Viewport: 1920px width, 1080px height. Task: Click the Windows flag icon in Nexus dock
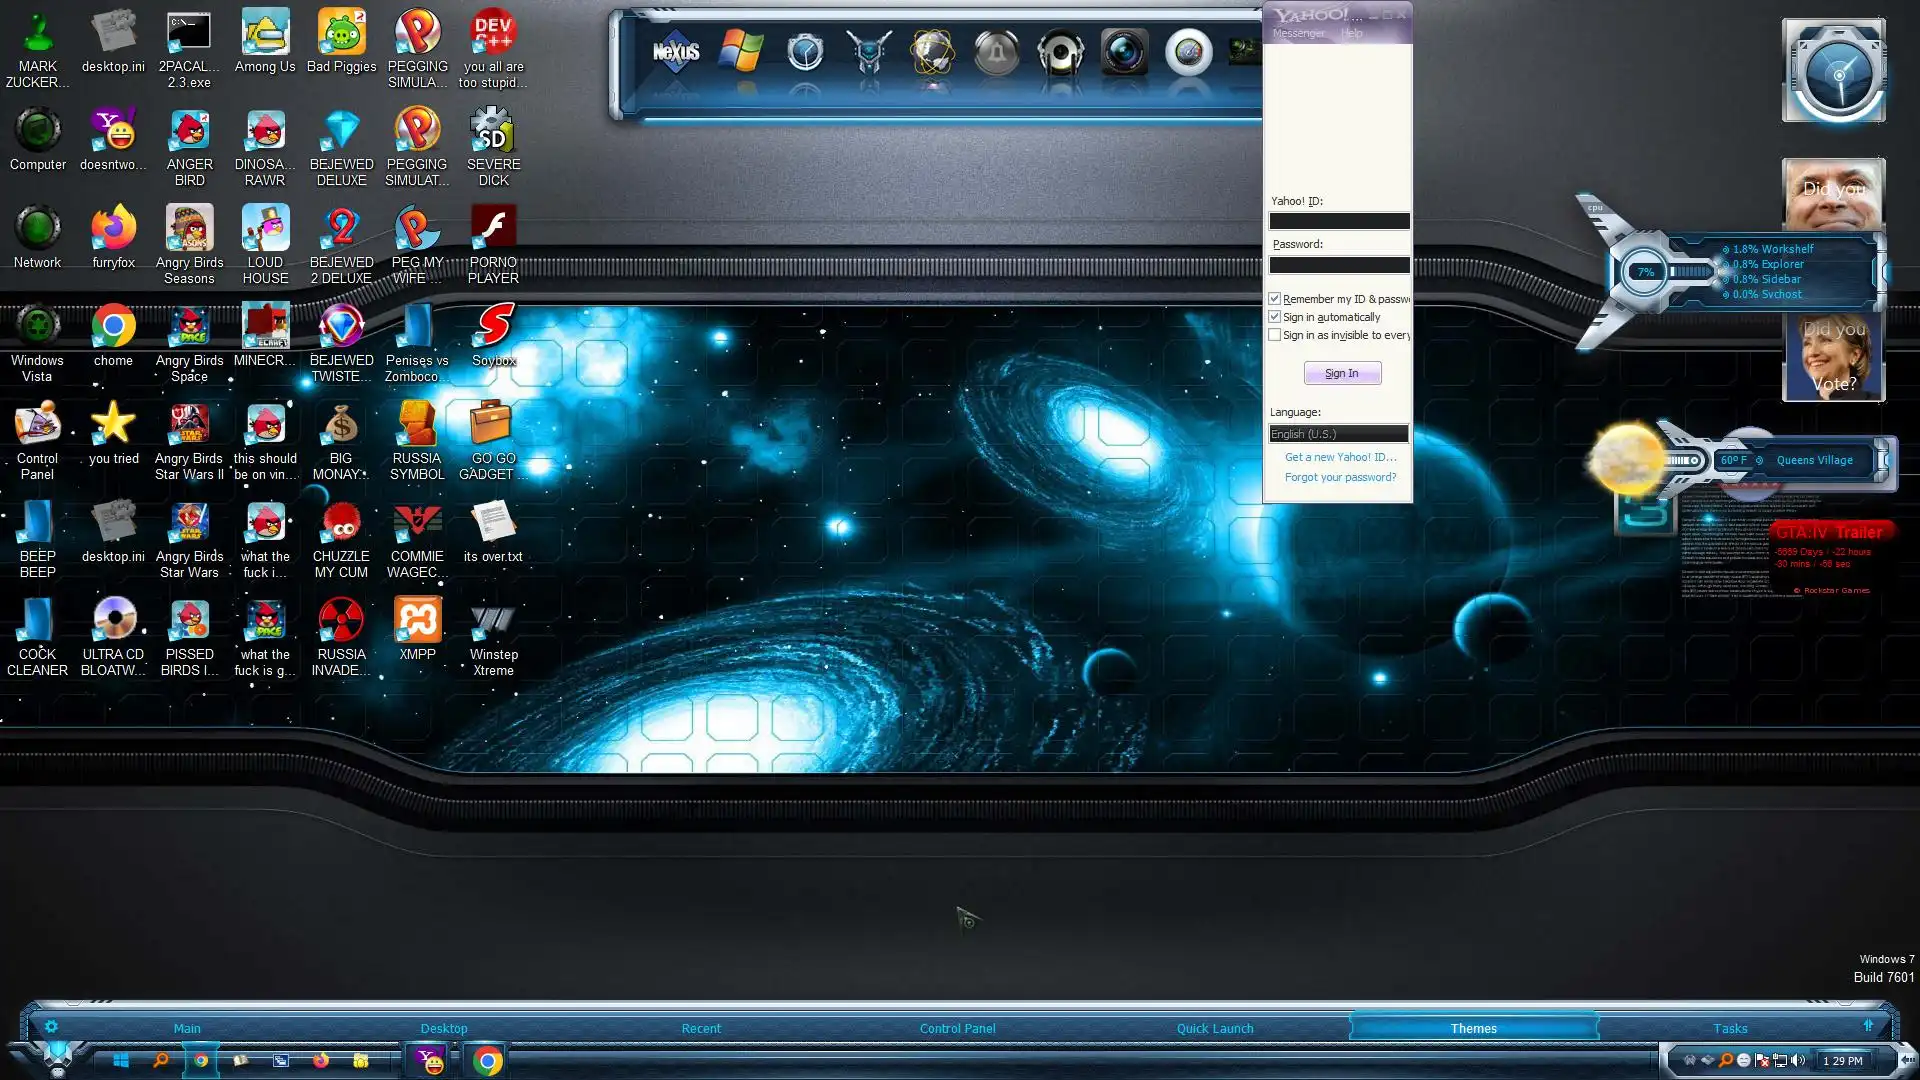click(741, 52)
